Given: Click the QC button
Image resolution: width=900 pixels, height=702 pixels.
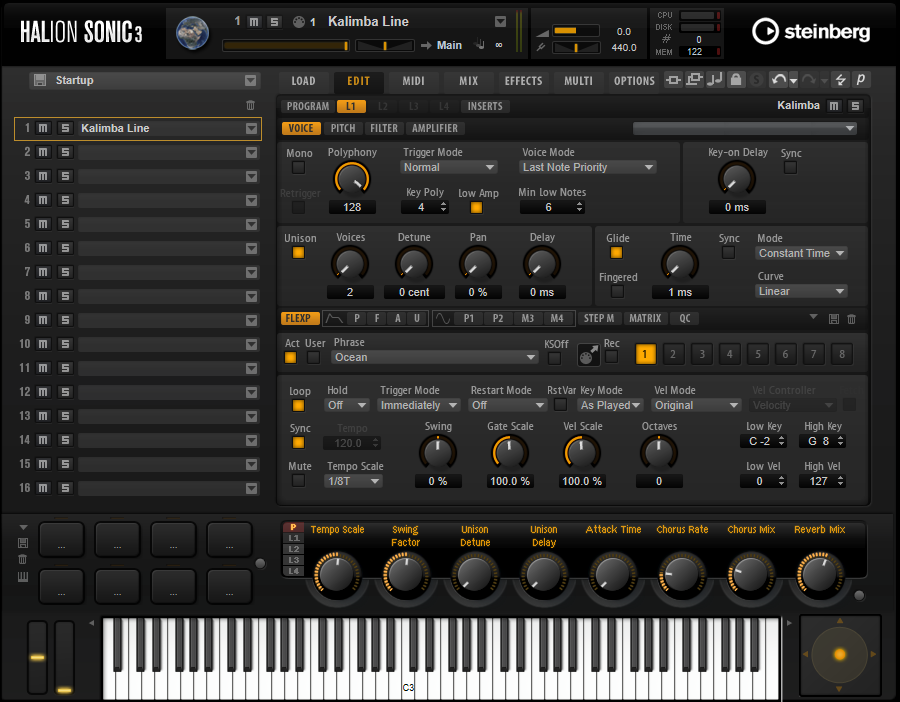Looking at the screenshot, I should tap(685, 319).
